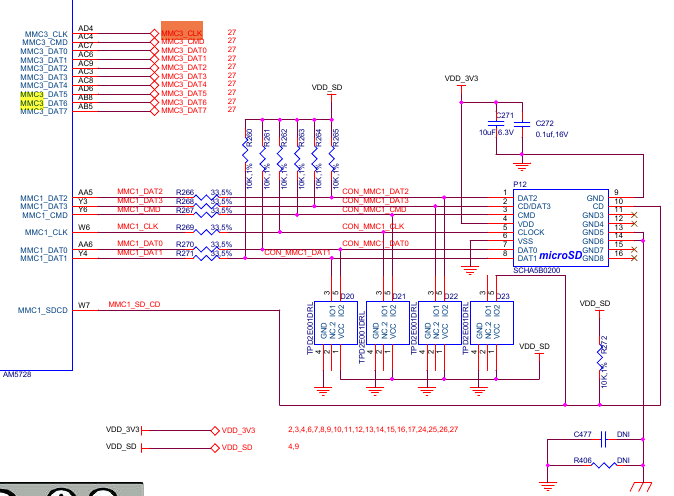Select pull-up resistor R260 designator

point(249,138)
